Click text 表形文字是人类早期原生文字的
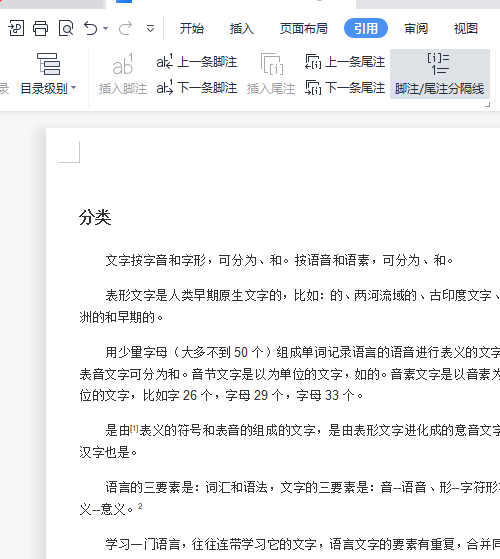Screen dimensions: 500x559 194,296
